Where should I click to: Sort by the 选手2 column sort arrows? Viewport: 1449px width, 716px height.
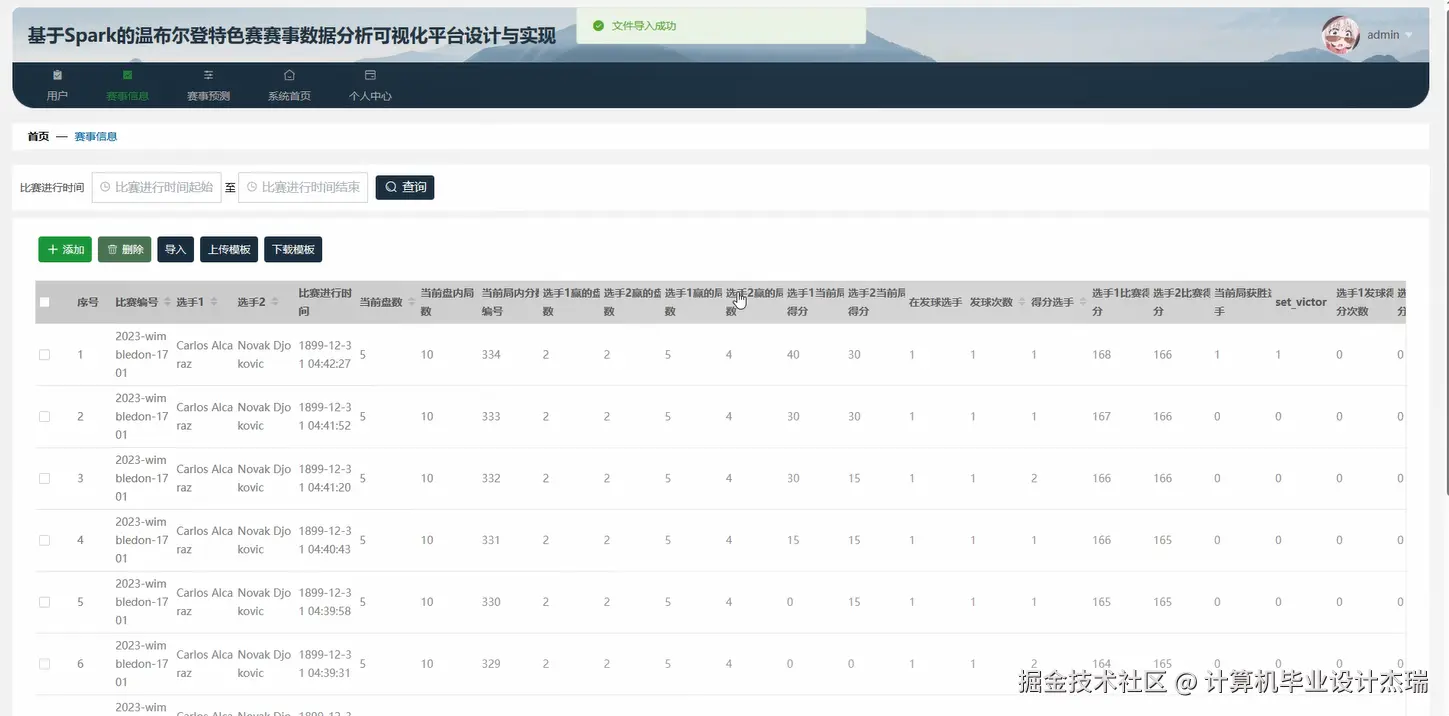[275, 302]
